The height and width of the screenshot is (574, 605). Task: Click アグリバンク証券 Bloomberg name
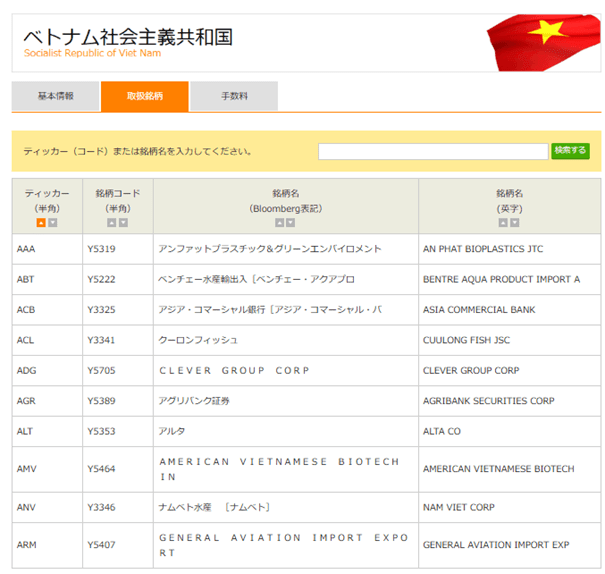tap(194, 401)
